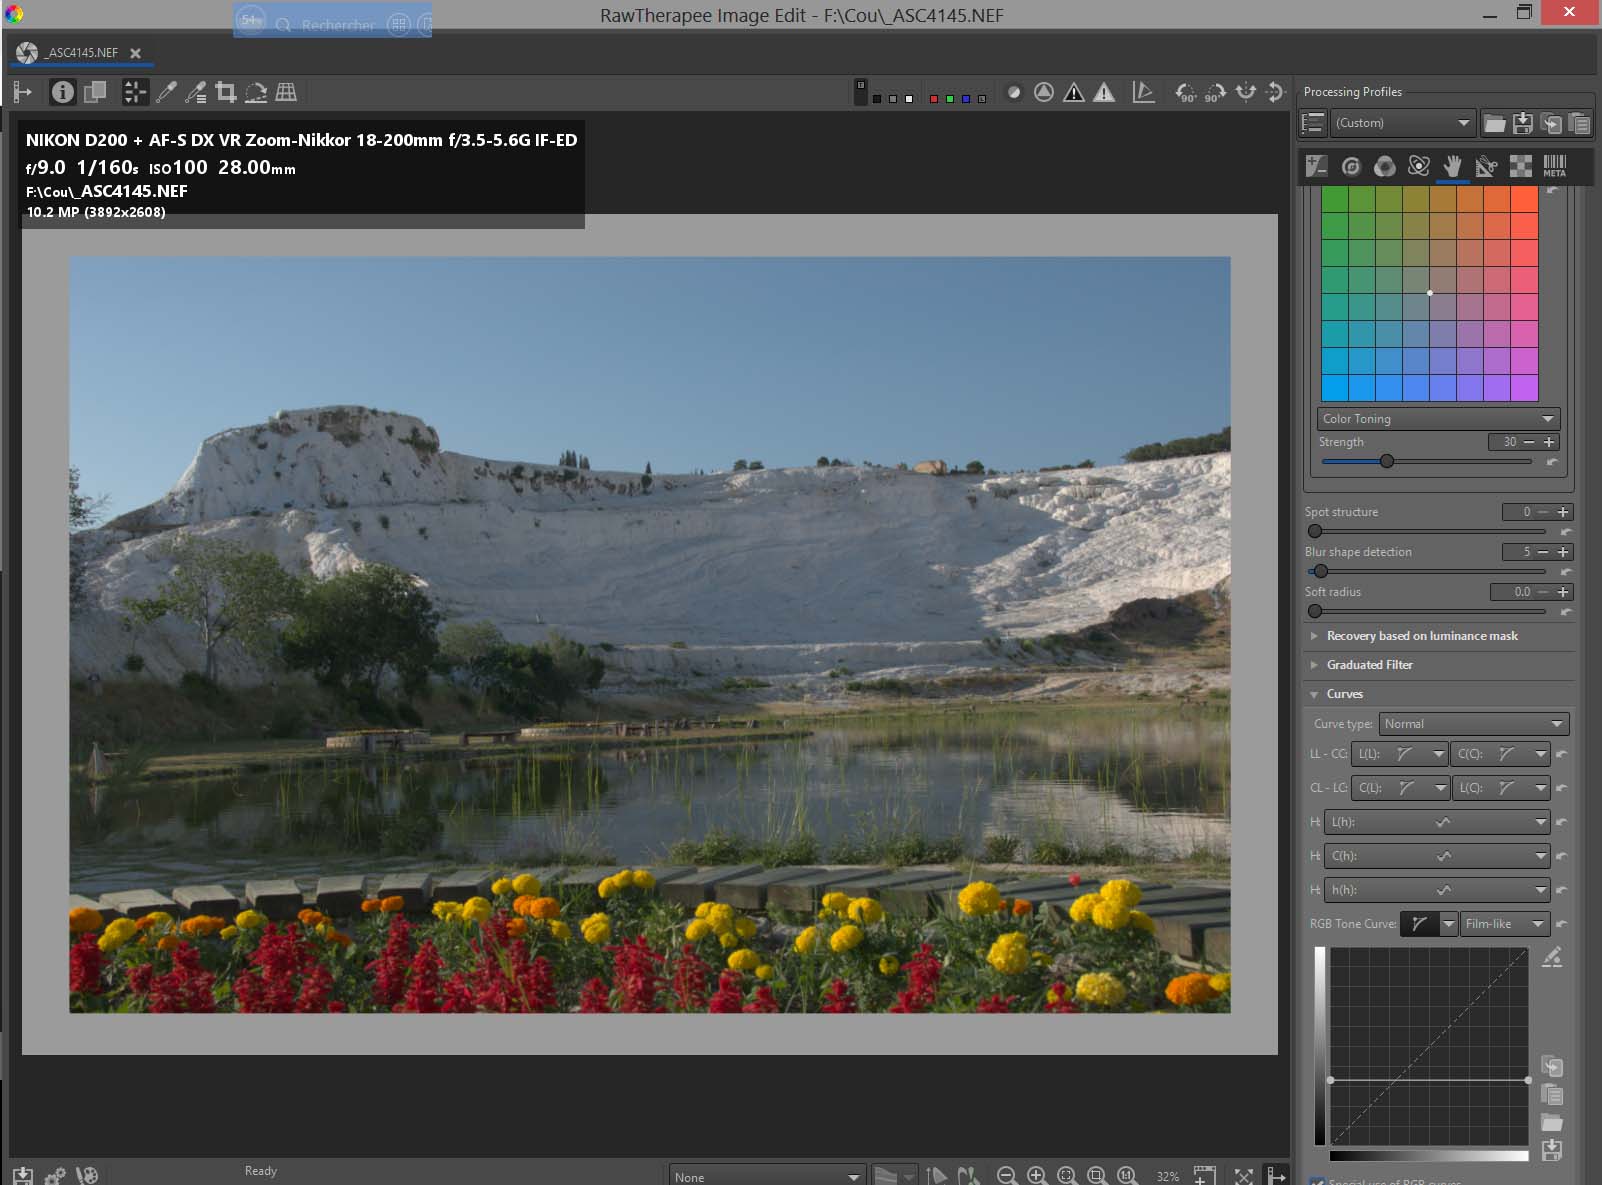The height and width of the screenshot is (1185, 1602).
Task: Zoom in on the preview image
Action: tap(1037, 1176)
